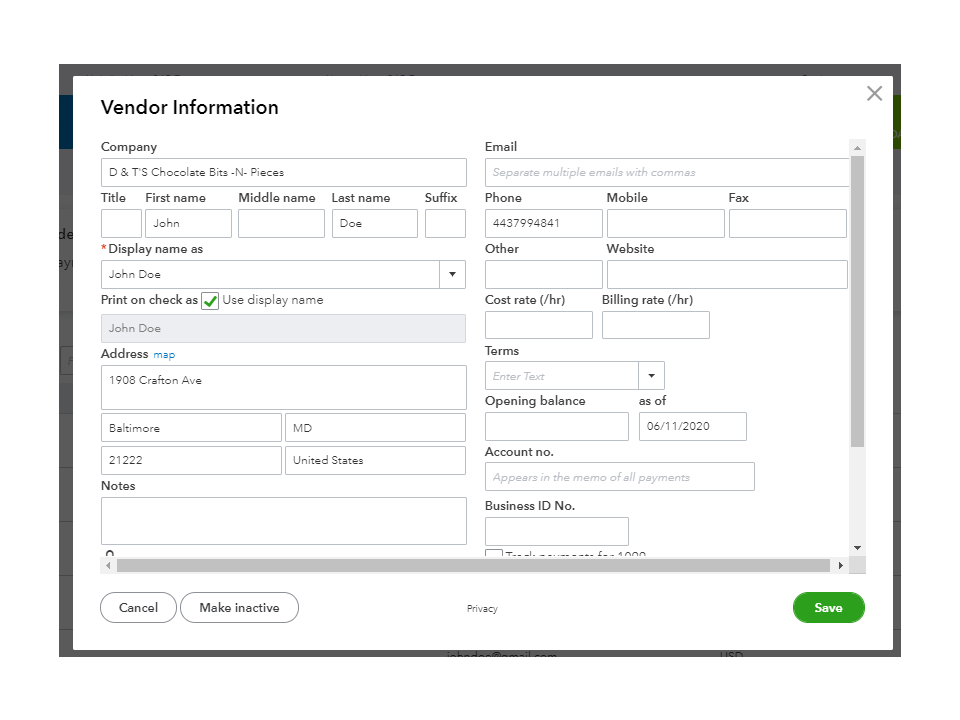960x720 pixels.
Task: Close the Vendor Information dialog
Action: (874, 93)
